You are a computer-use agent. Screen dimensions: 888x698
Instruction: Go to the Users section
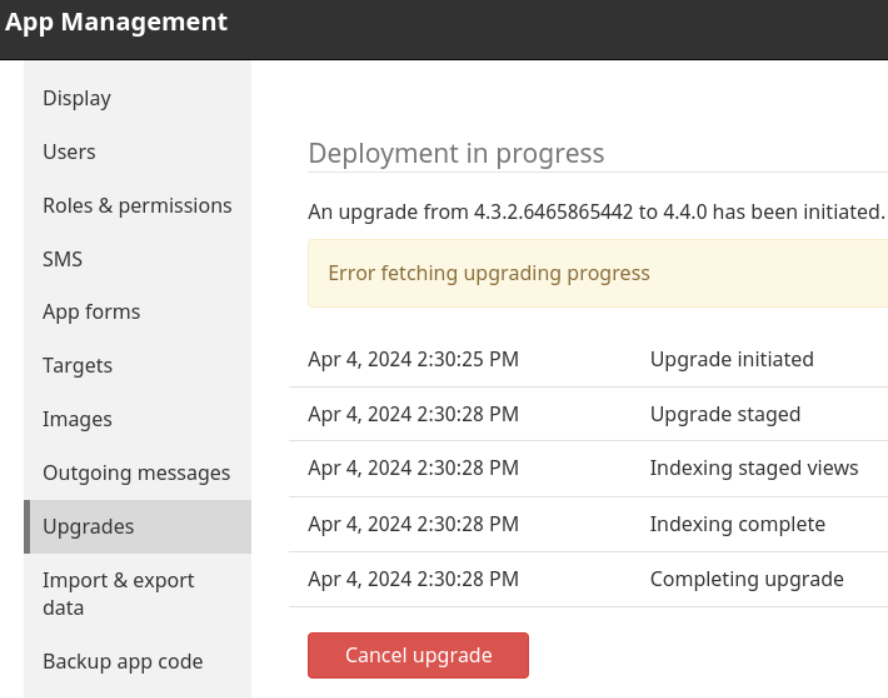point(69,152)
